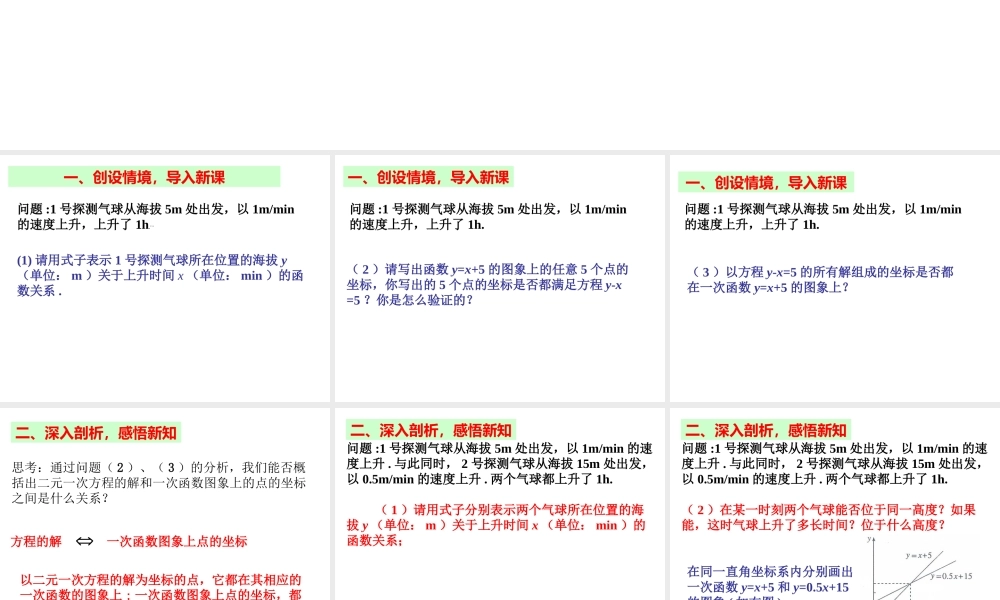The height and width of the screenshot is (600, 1000).
Task: Click the blue text 在同一直角坐标系内分别画出
Action: [x=769, y=570]
